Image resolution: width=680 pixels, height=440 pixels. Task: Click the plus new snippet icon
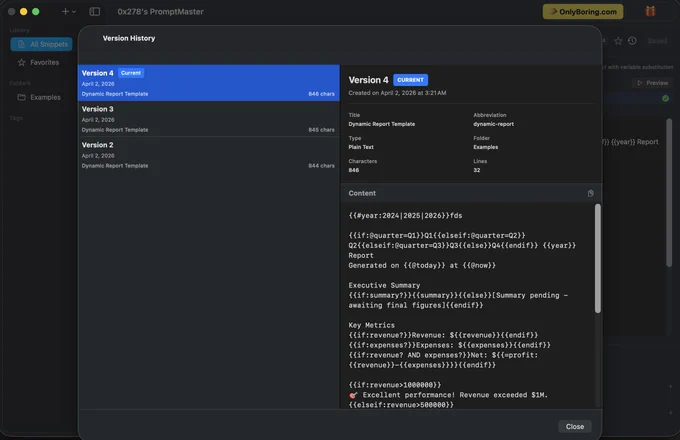pos(65,12)
